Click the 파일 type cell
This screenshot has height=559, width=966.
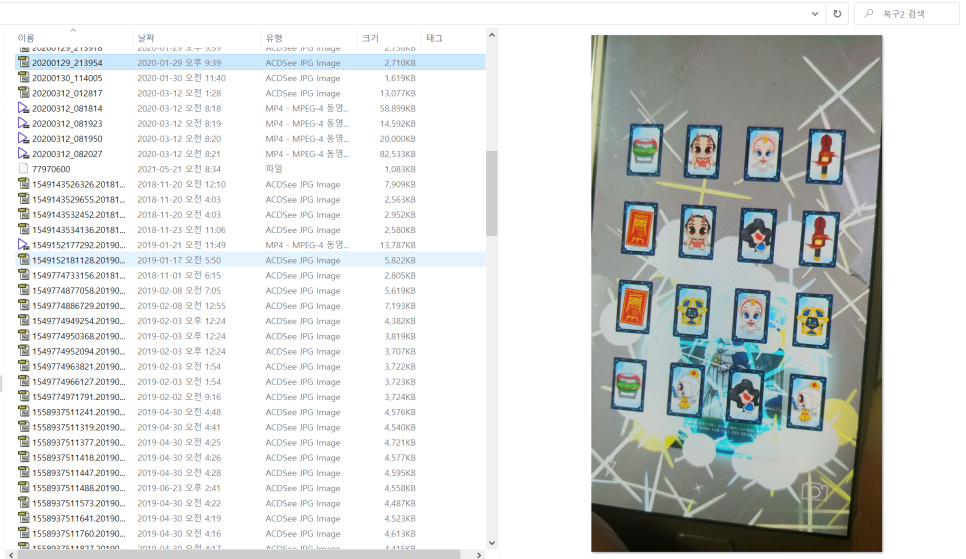[x=274, y=169]
